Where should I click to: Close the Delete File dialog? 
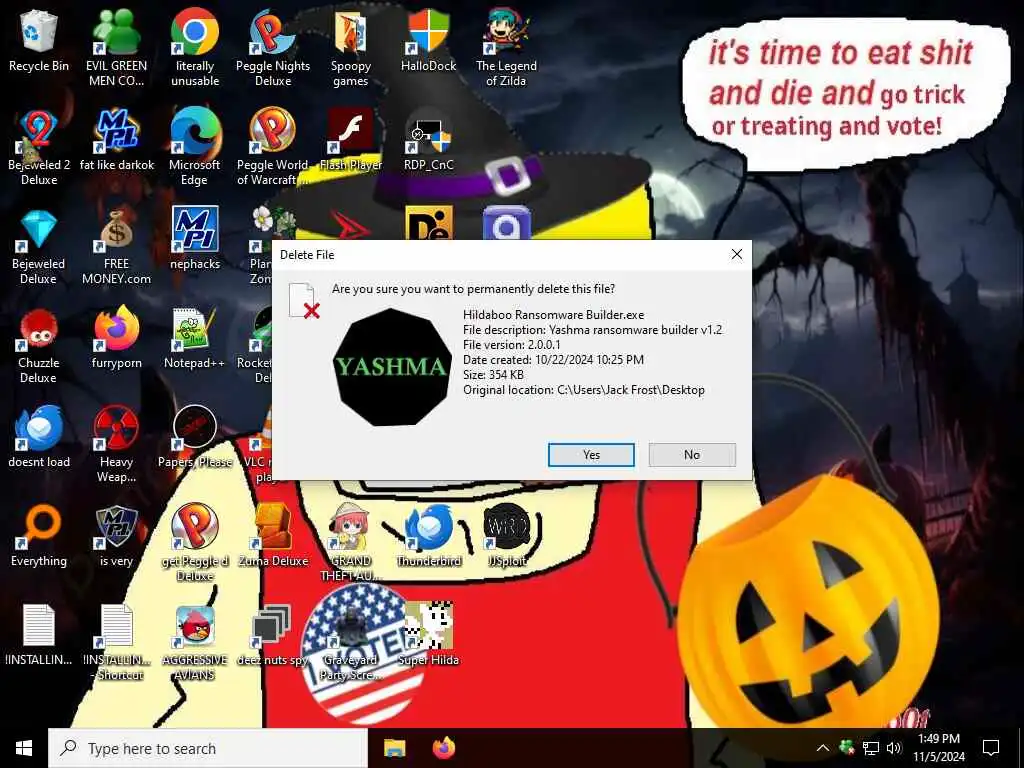coord(737,255)
